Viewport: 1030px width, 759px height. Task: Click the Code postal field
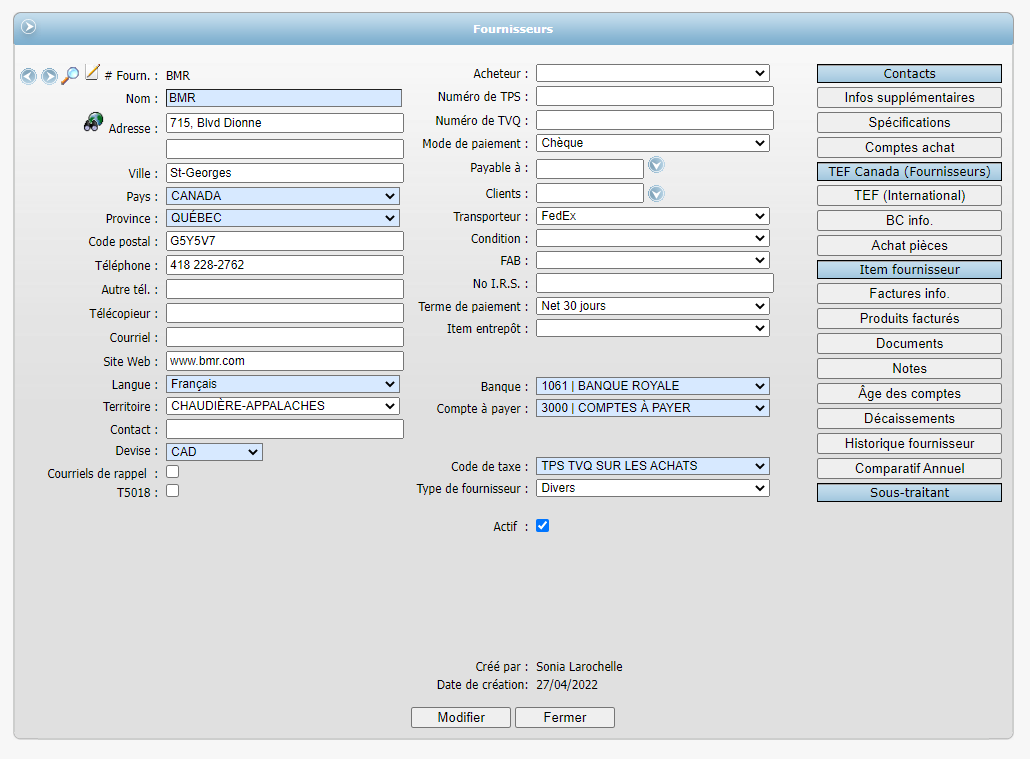(x=284, y=241)
